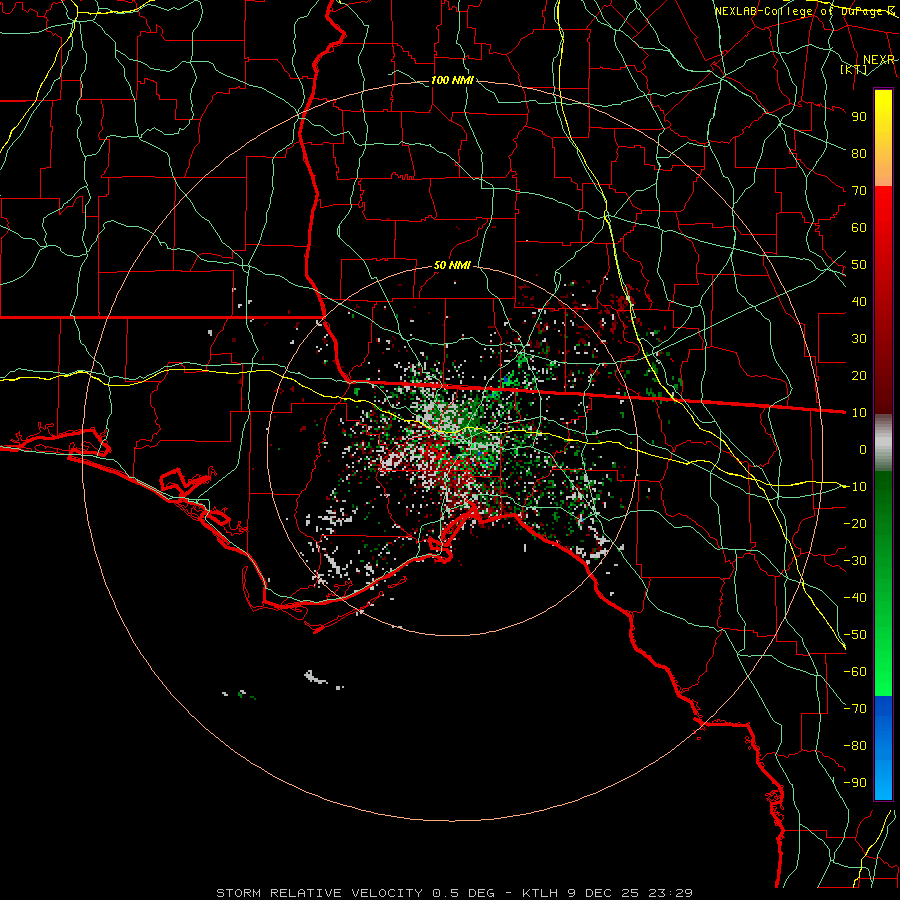Click the positive 90 knot scale label
The width and height of the screenshot is (900, 900).
coord(859,117)
